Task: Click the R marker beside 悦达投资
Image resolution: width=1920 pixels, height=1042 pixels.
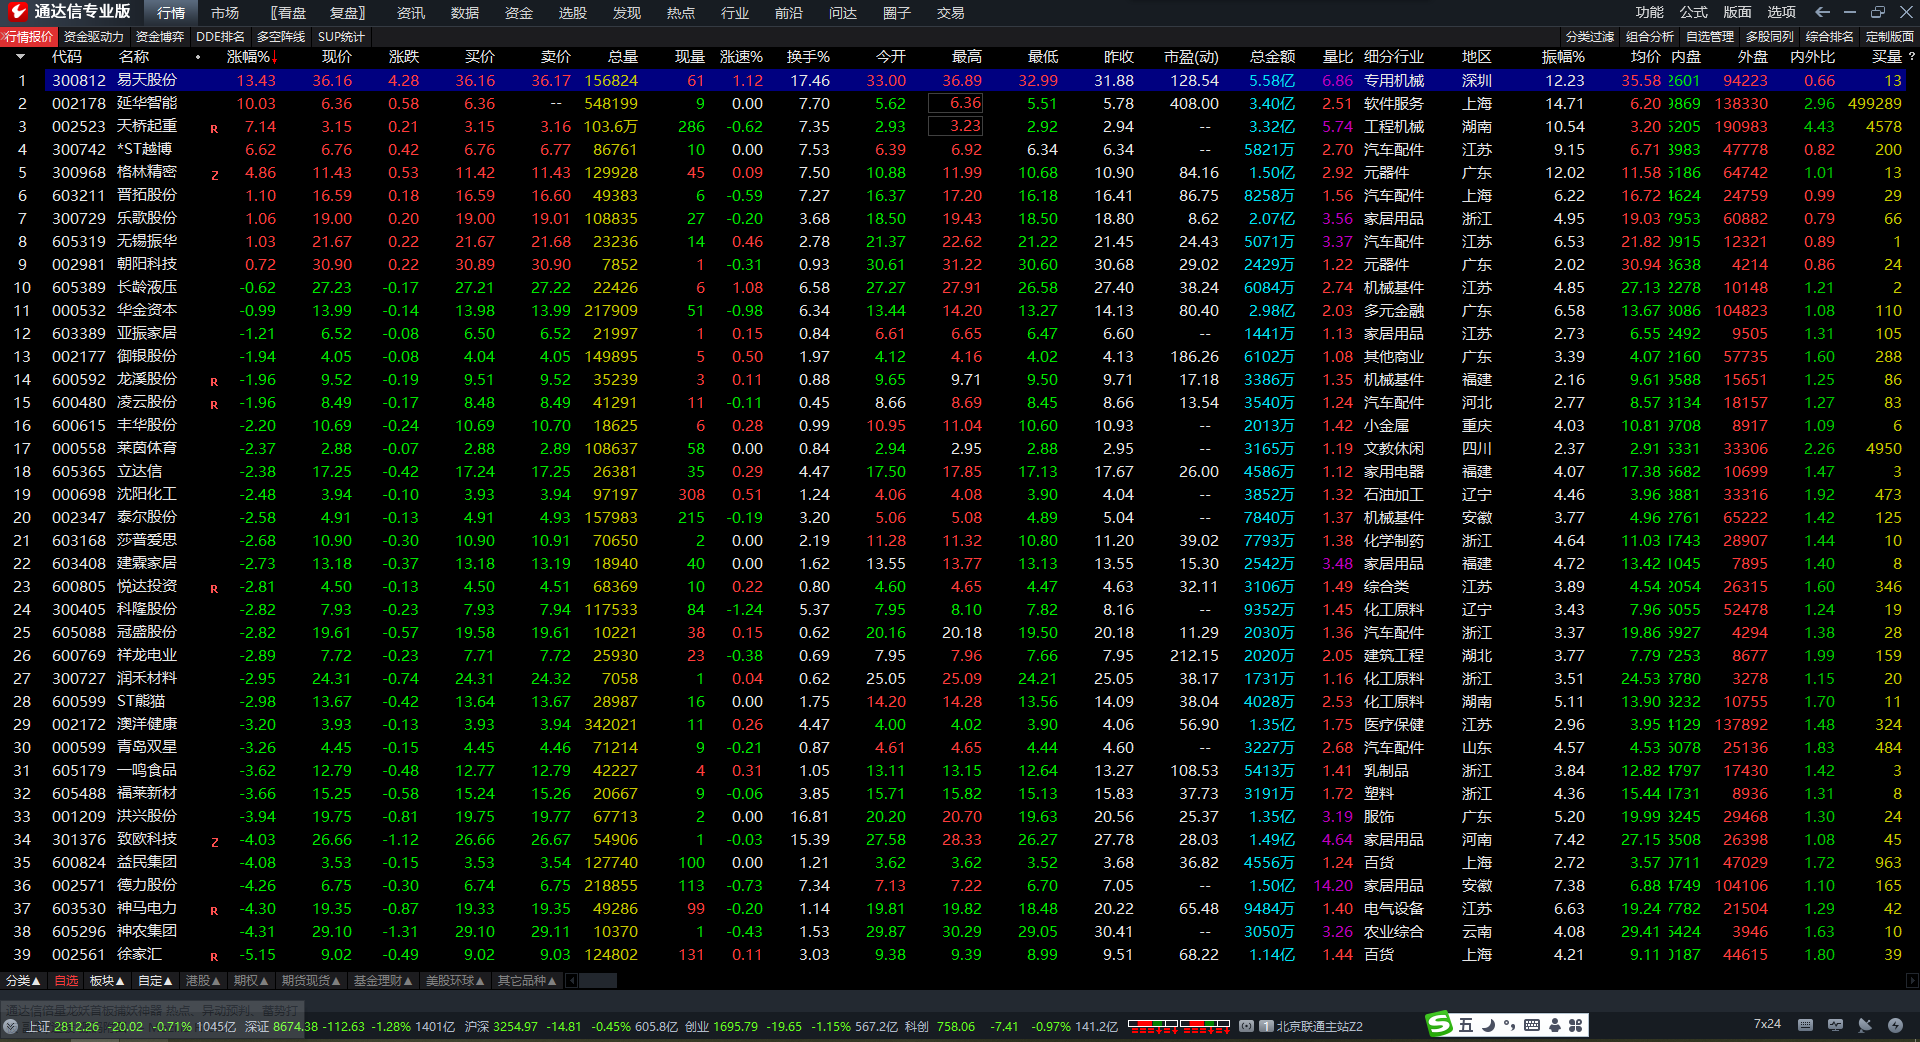Action: [214, 589]
